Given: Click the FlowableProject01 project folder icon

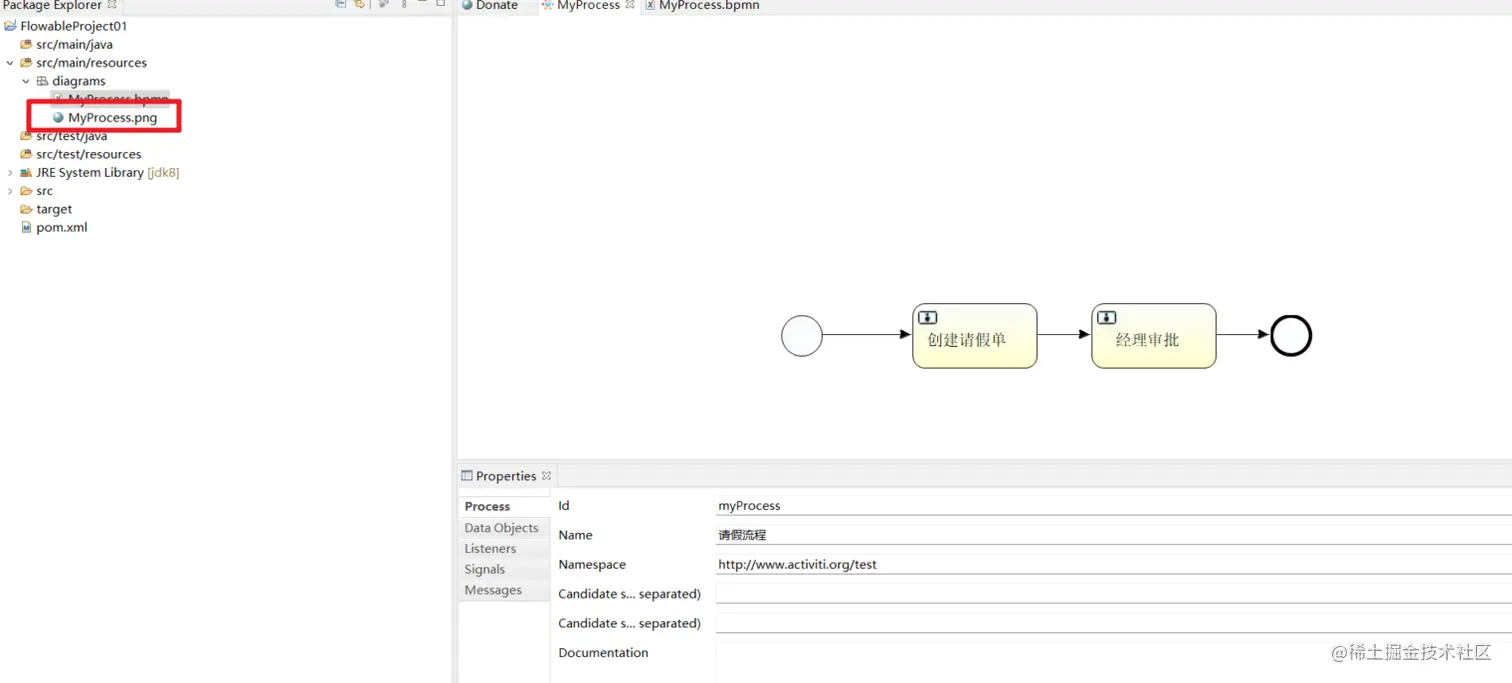Looking at the screenshot, I should click(x=10, y=26).
